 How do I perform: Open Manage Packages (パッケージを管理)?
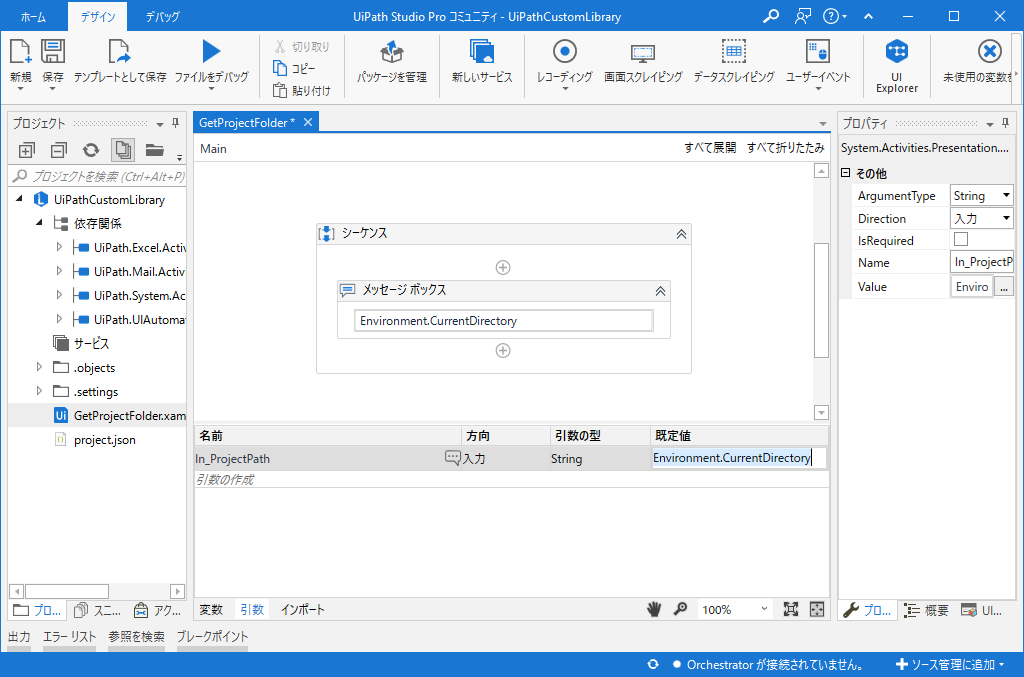392,63
